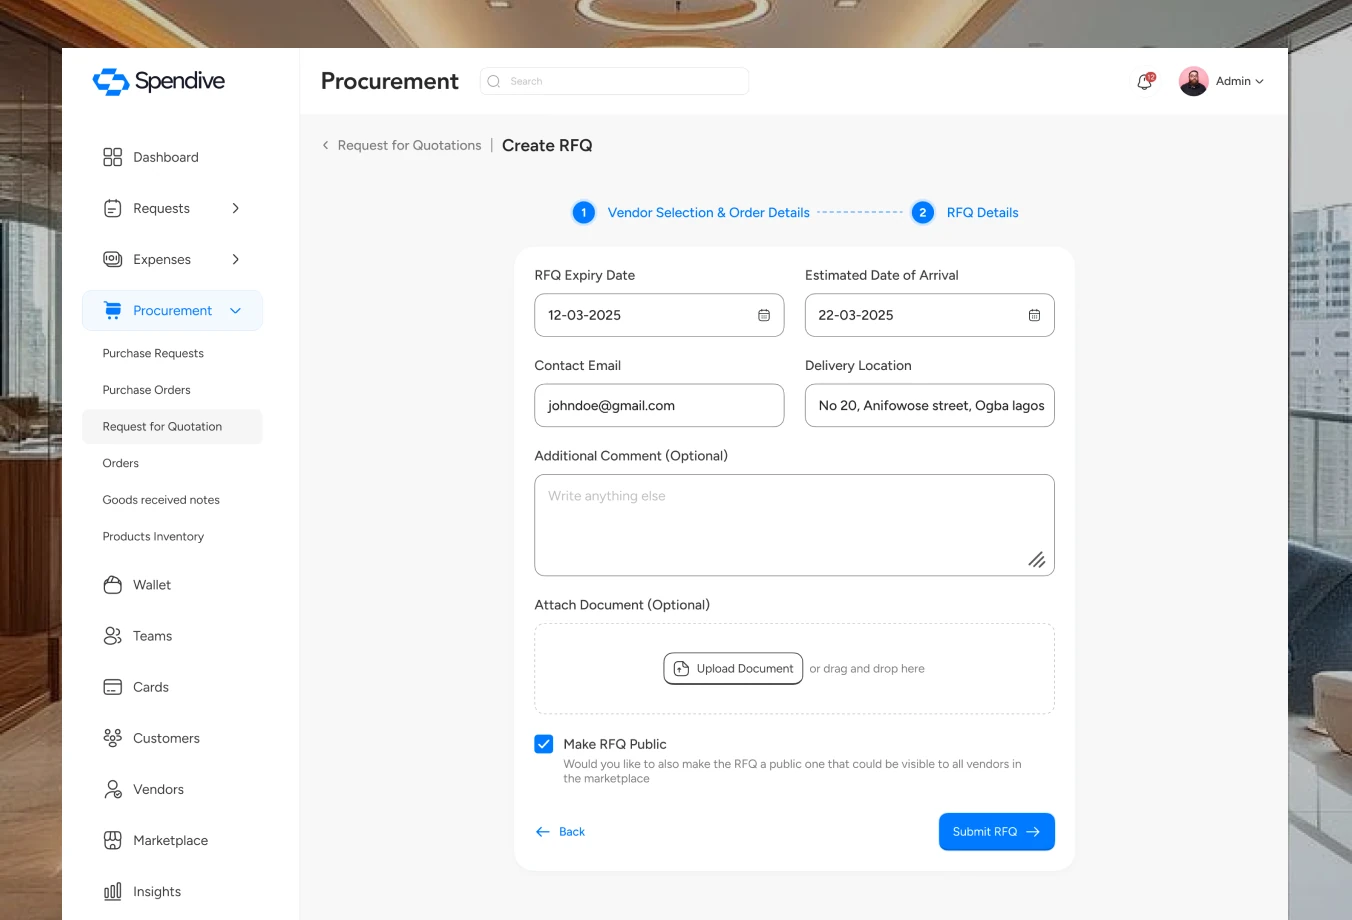The height and width of the screenshot is (920, 1352).
Task: Click the Upload Document button
Action: (733, 668)
